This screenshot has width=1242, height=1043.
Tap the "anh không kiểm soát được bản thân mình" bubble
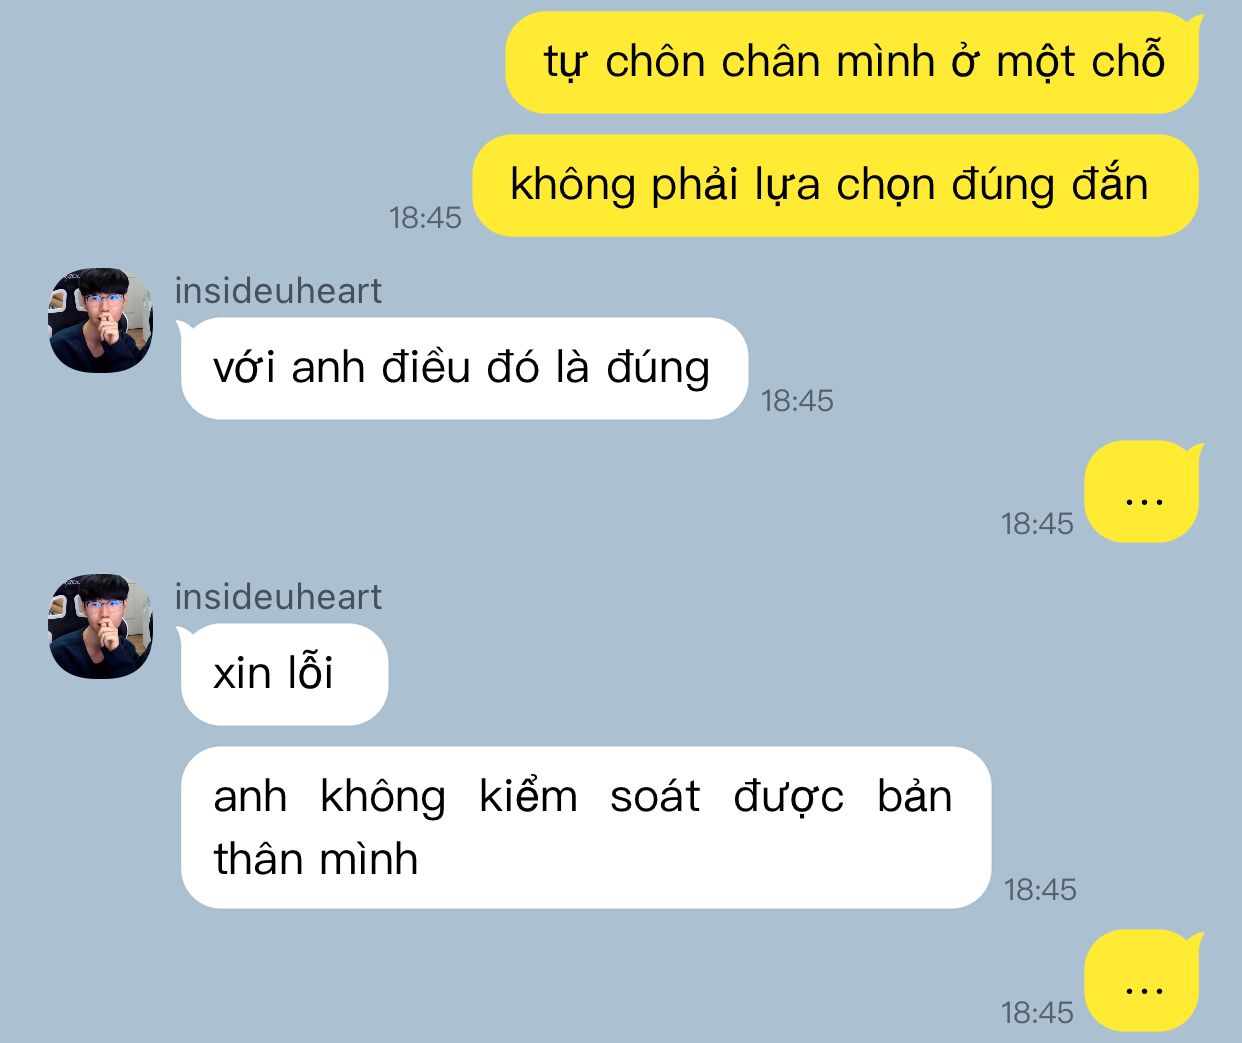pos(585,828)
